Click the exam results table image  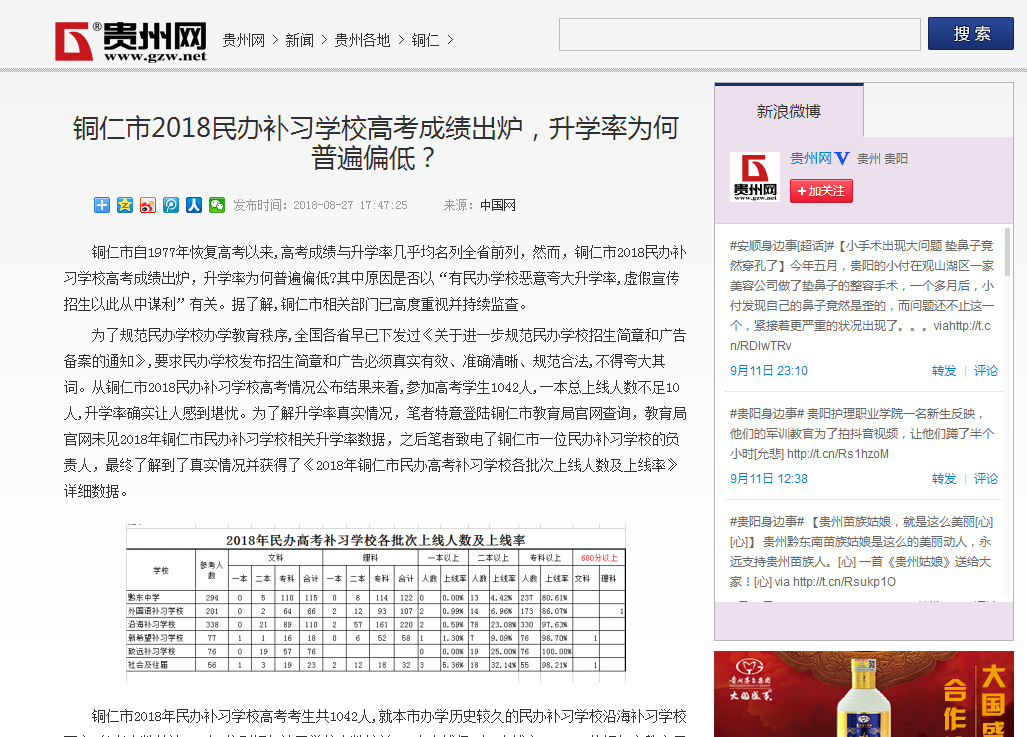[x=375, y=602]
